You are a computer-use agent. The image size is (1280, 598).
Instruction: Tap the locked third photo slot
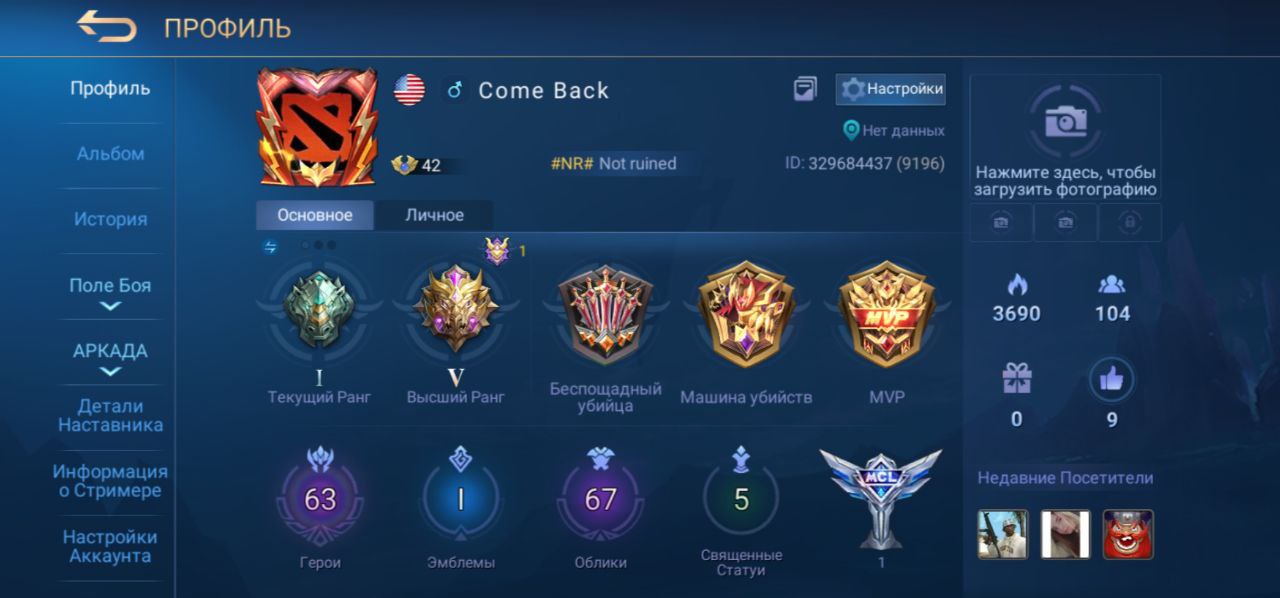coord(1129,223)
